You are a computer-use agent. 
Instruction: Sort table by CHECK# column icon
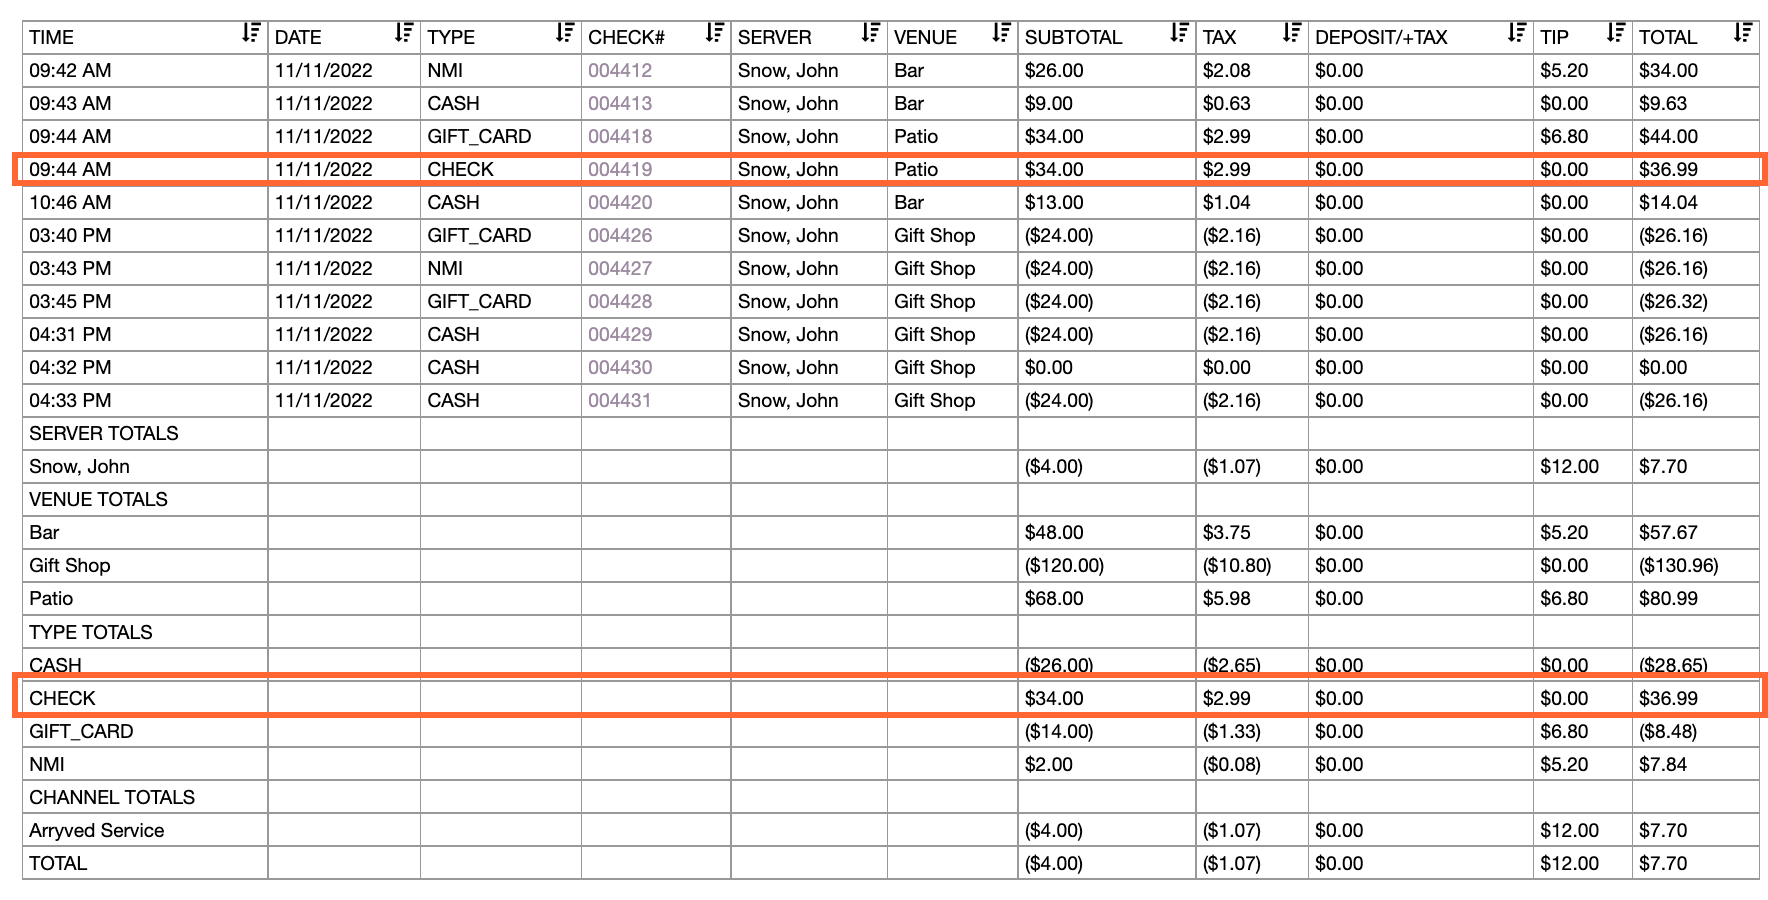[x=714, y=33]
